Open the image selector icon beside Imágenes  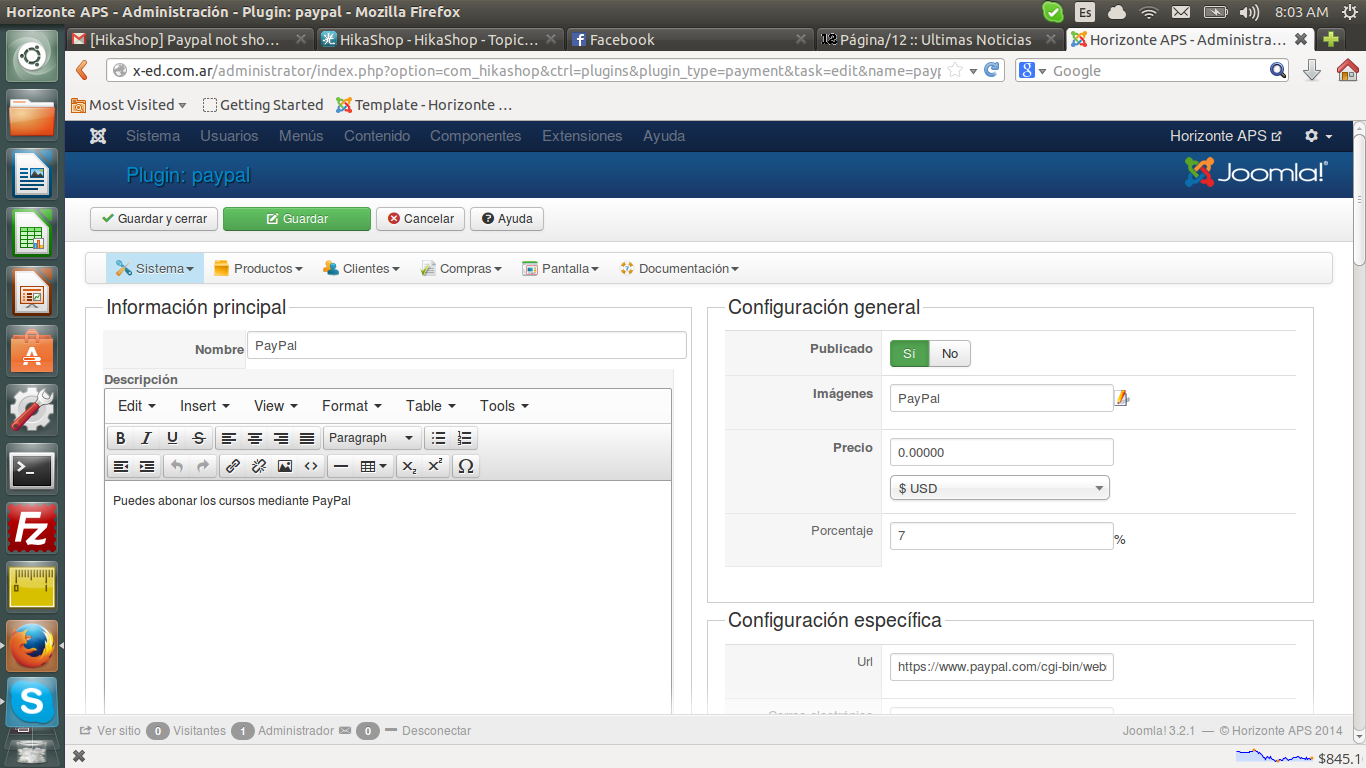tap(1122, 398)
